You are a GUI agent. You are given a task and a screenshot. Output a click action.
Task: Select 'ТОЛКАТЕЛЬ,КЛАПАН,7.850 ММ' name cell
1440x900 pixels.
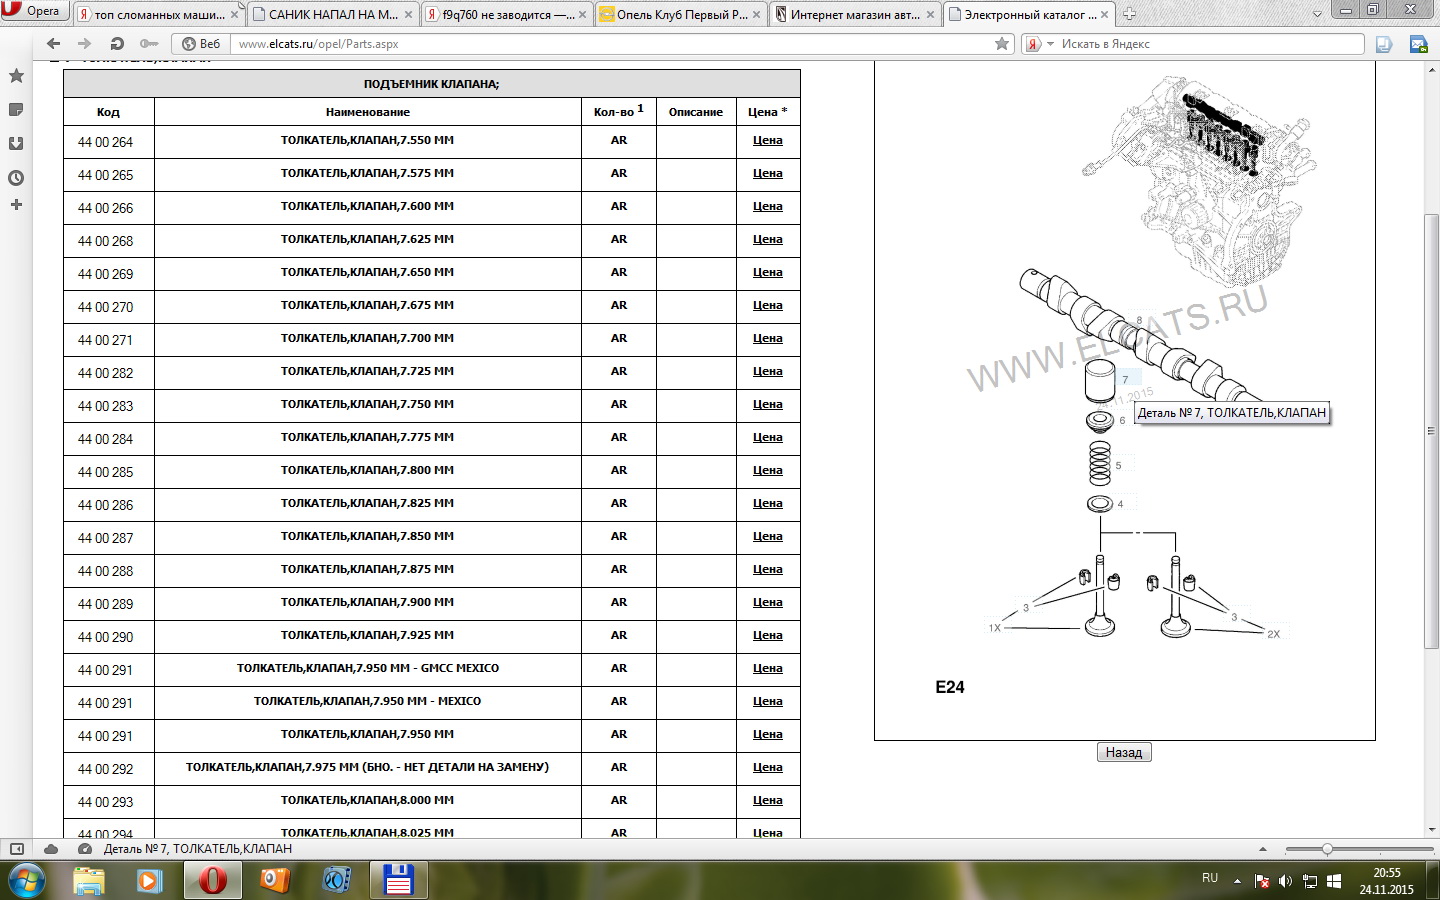click(367, 537)
